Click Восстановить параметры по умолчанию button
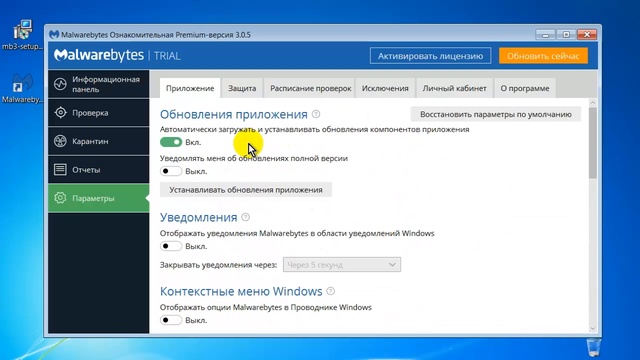 [x=496, y=114]
